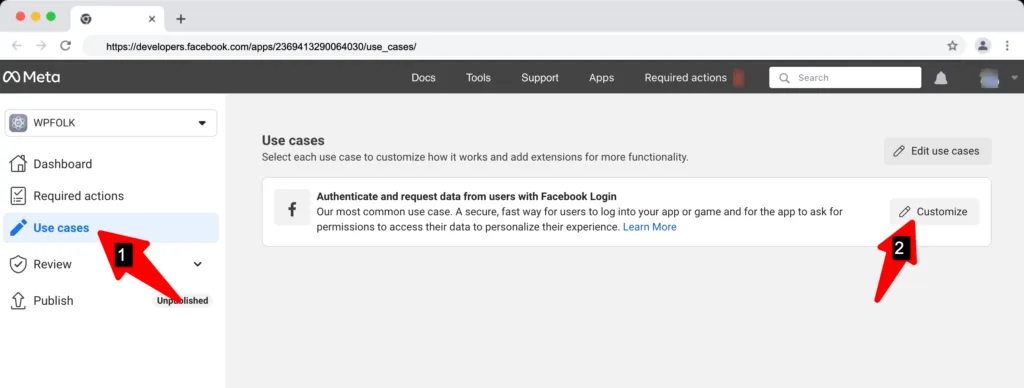Click the "Use cases" page heading
Viewport: 1024px width, 388px height.
293,140
